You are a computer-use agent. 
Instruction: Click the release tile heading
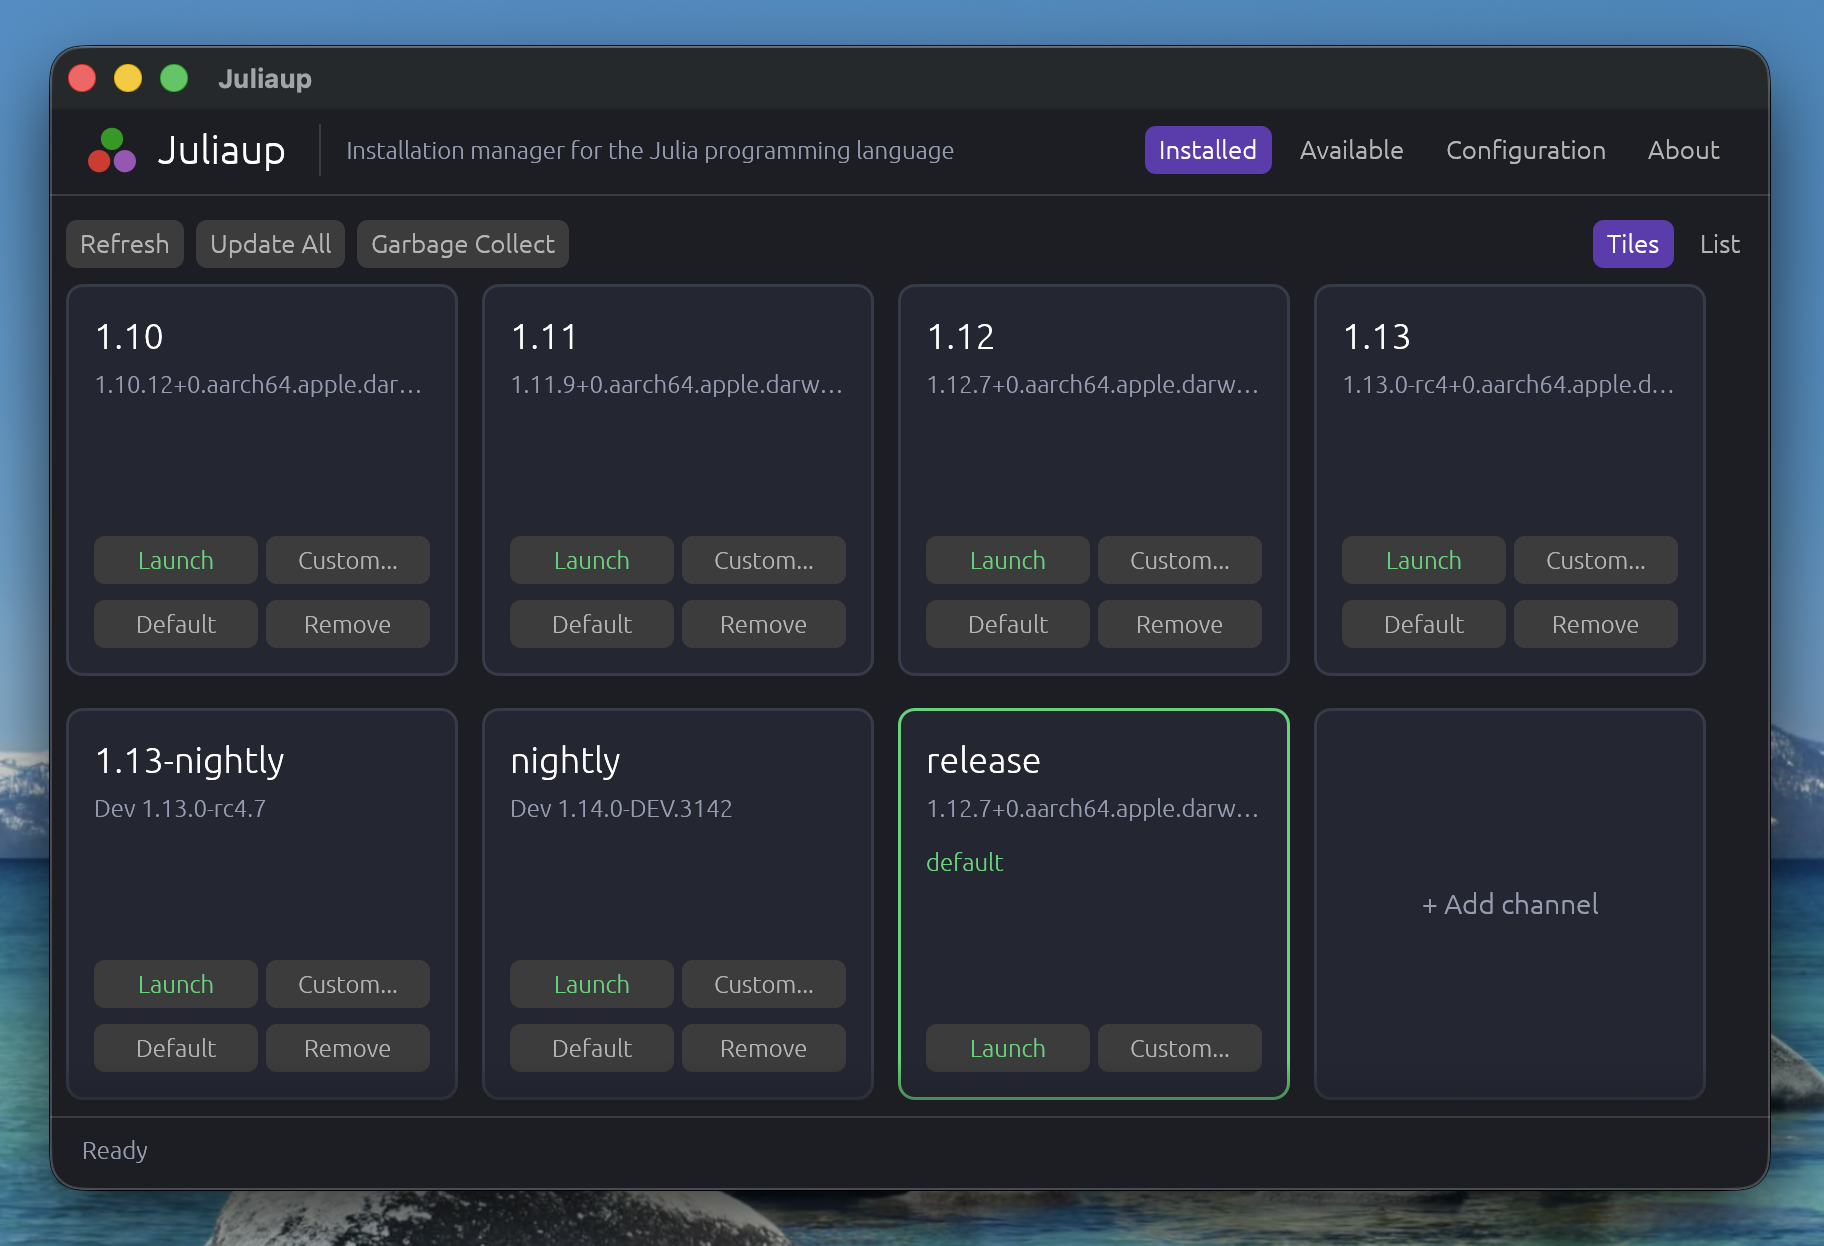(983, 761)
